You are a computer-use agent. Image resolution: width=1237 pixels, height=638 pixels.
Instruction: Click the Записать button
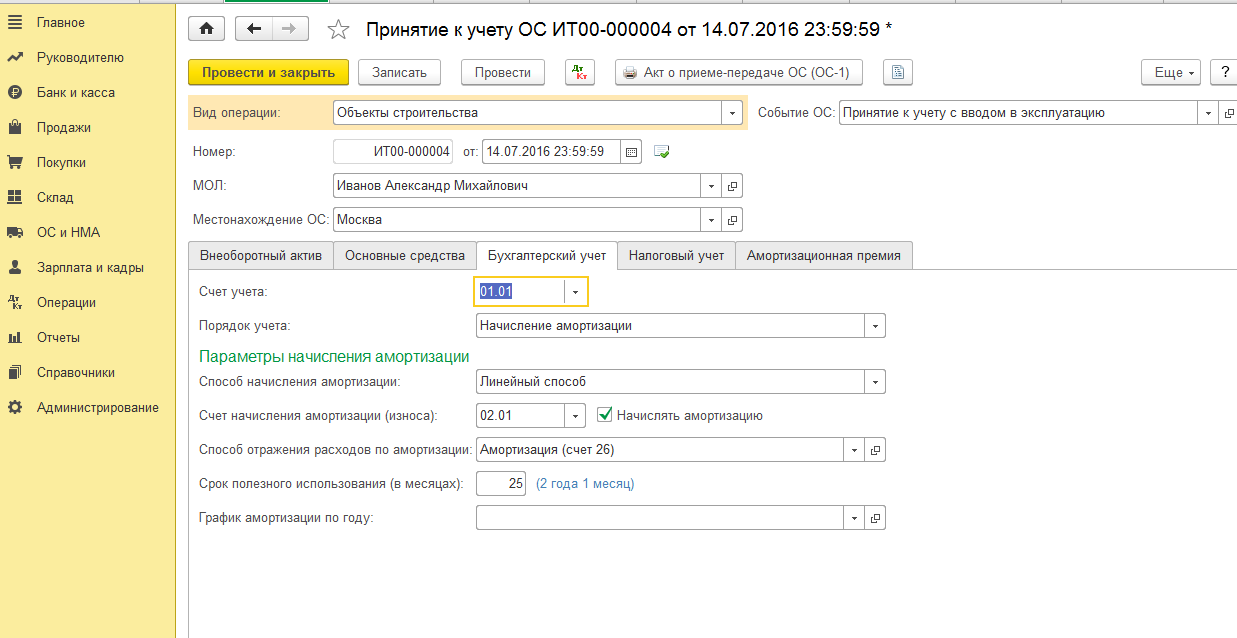tap(399, 72)
